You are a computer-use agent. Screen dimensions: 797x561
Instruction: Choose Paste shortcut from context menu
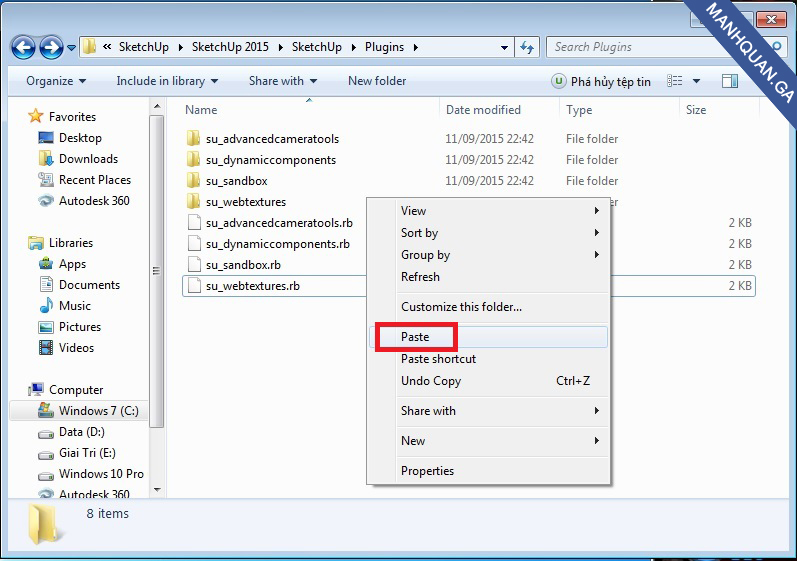point(488,359)
